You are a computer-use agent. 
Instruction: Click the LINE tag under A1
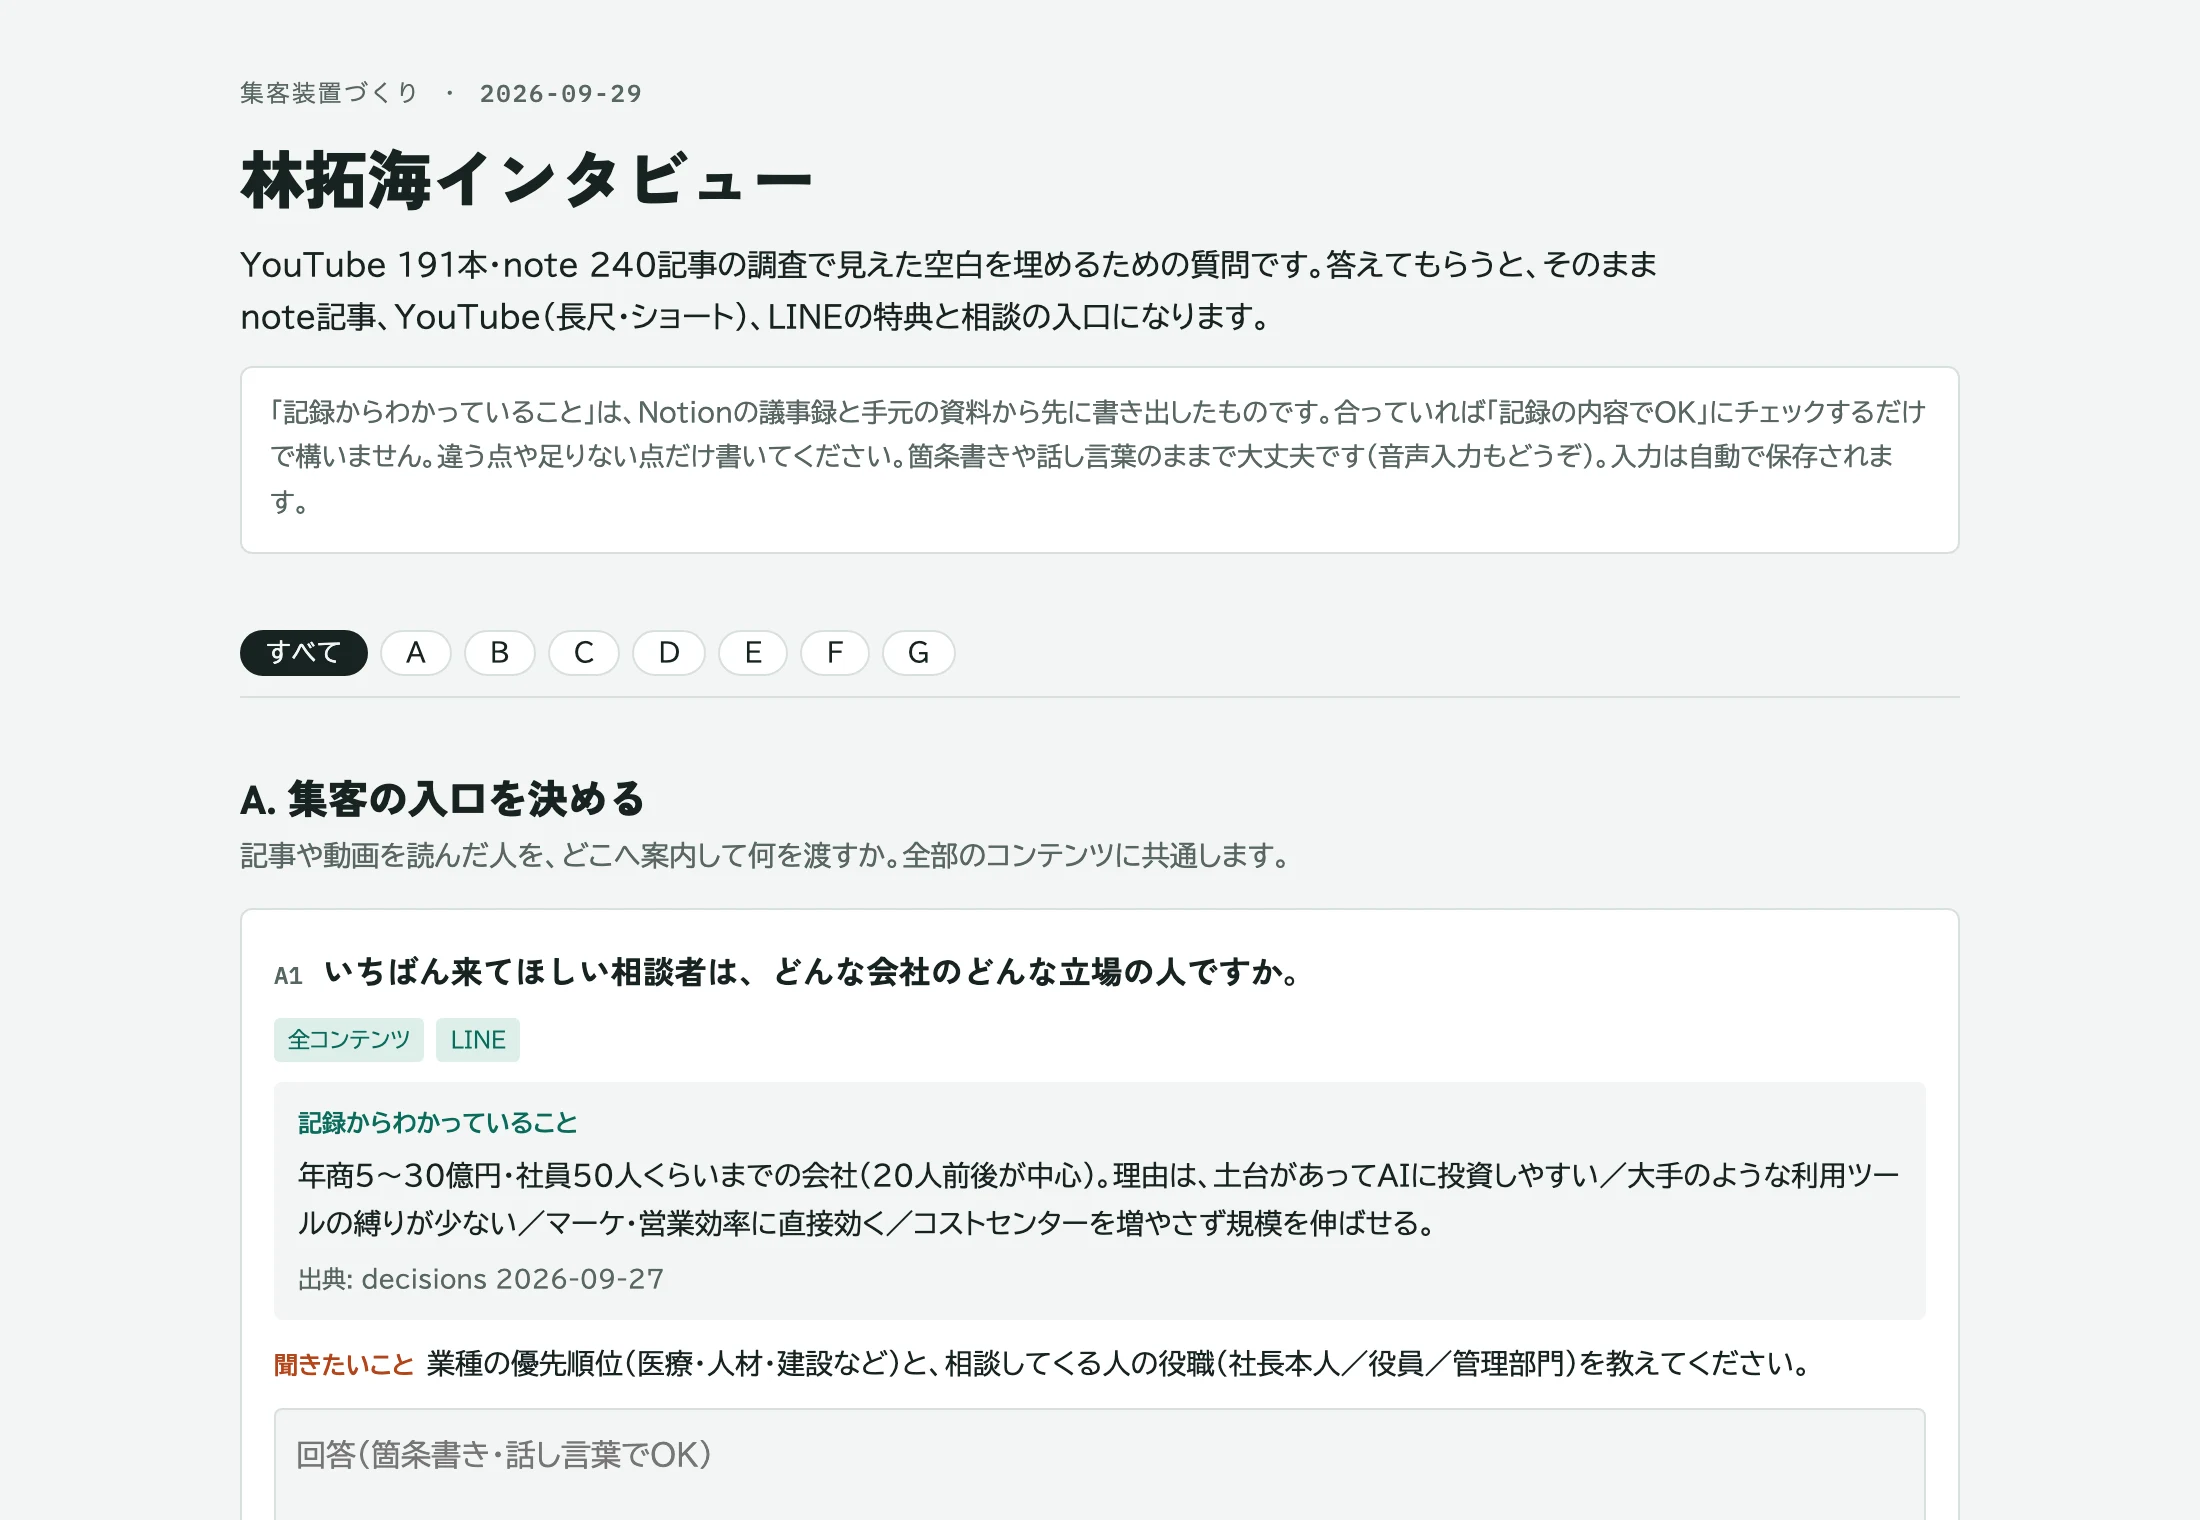pyautogui.click(x=478, y=1040)
